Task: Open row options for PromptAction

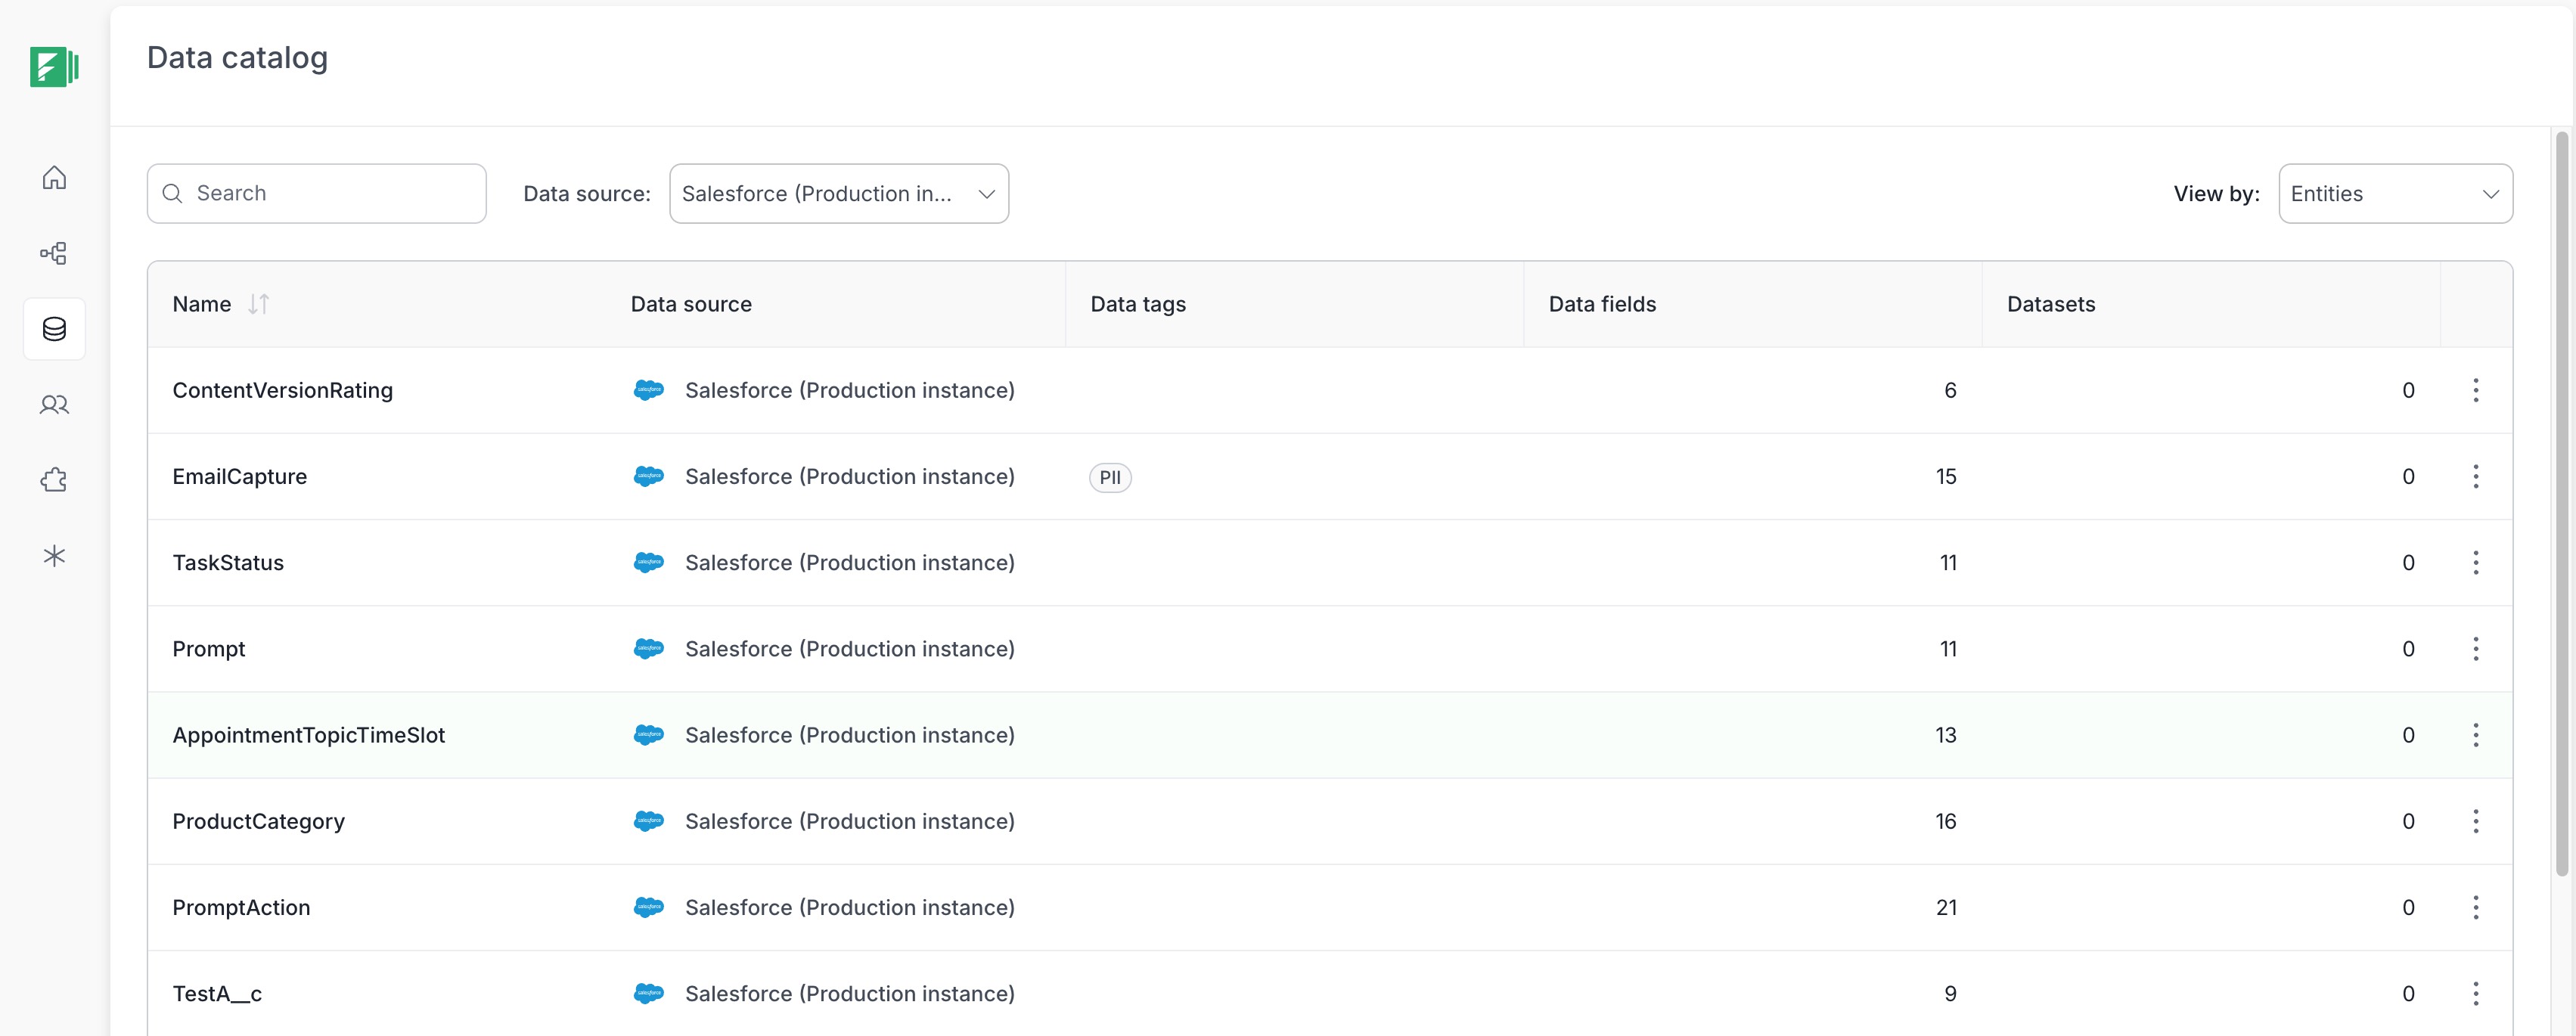Action: pyautogui.click(x=2475, y=908)
